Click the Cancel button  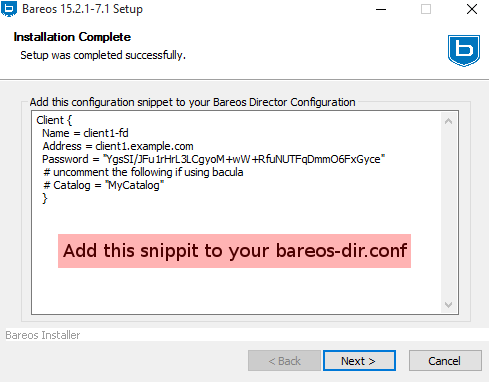click(x=445, y=361)
